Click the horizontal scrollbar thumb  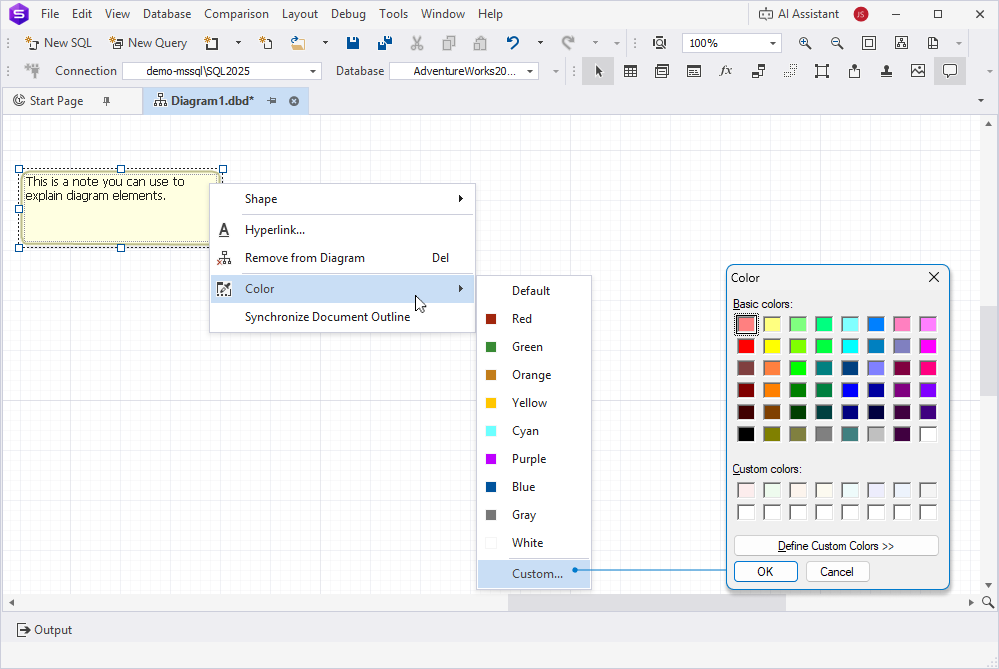(647, 602)
